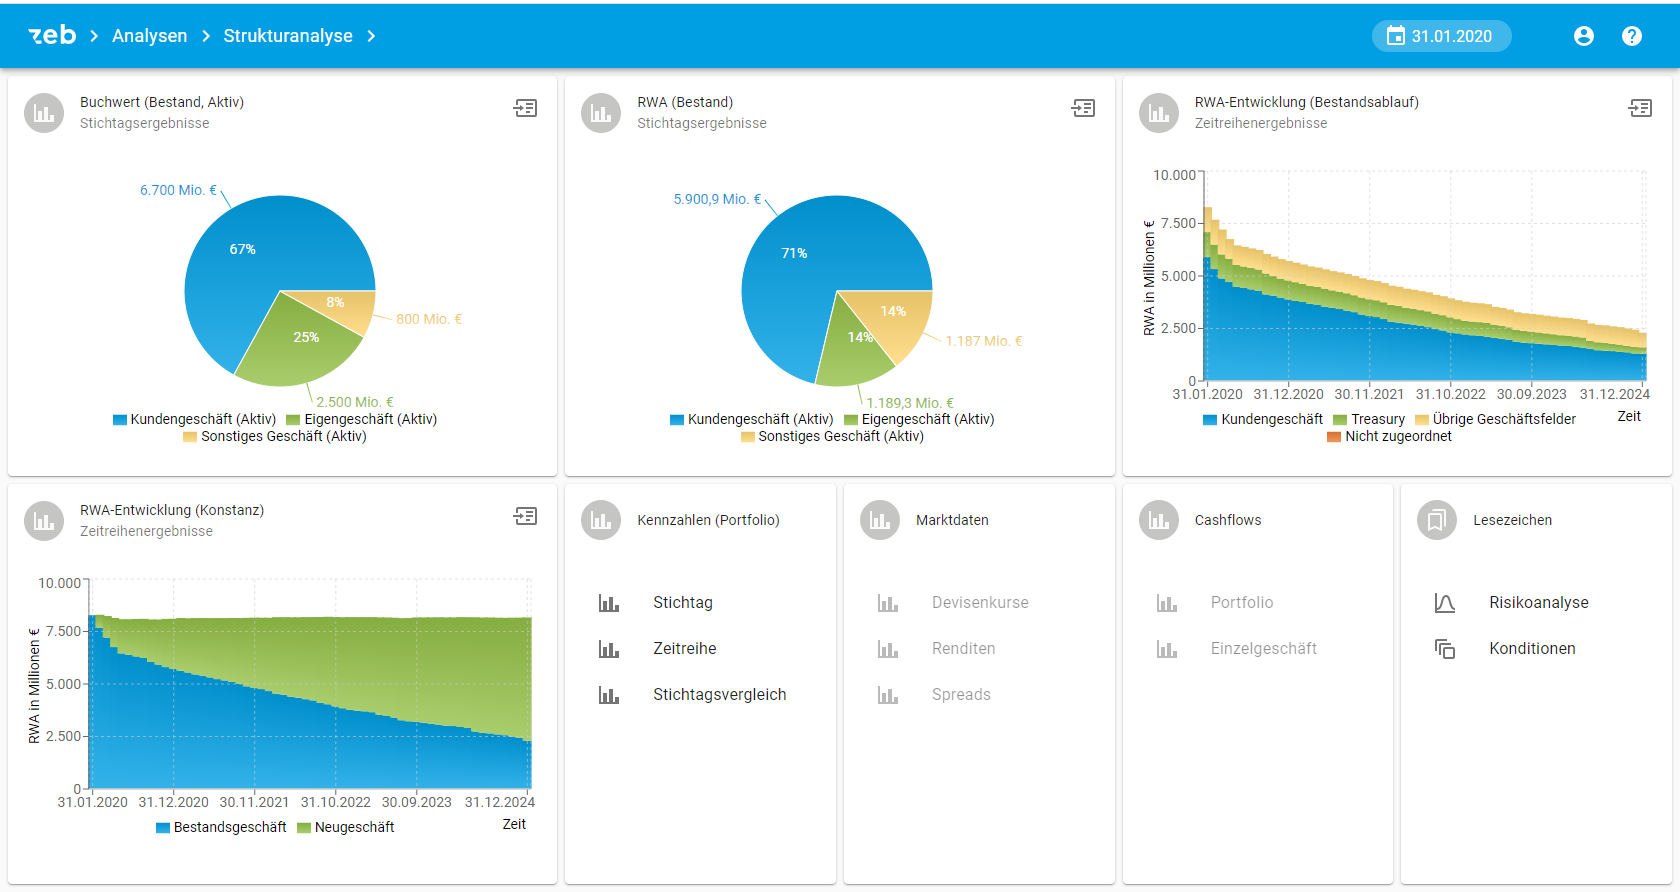Toggle Kundengeschäft (Aktiv) legend in Buchwert chart
1680x892 pixels.
[x=194, y=420]
